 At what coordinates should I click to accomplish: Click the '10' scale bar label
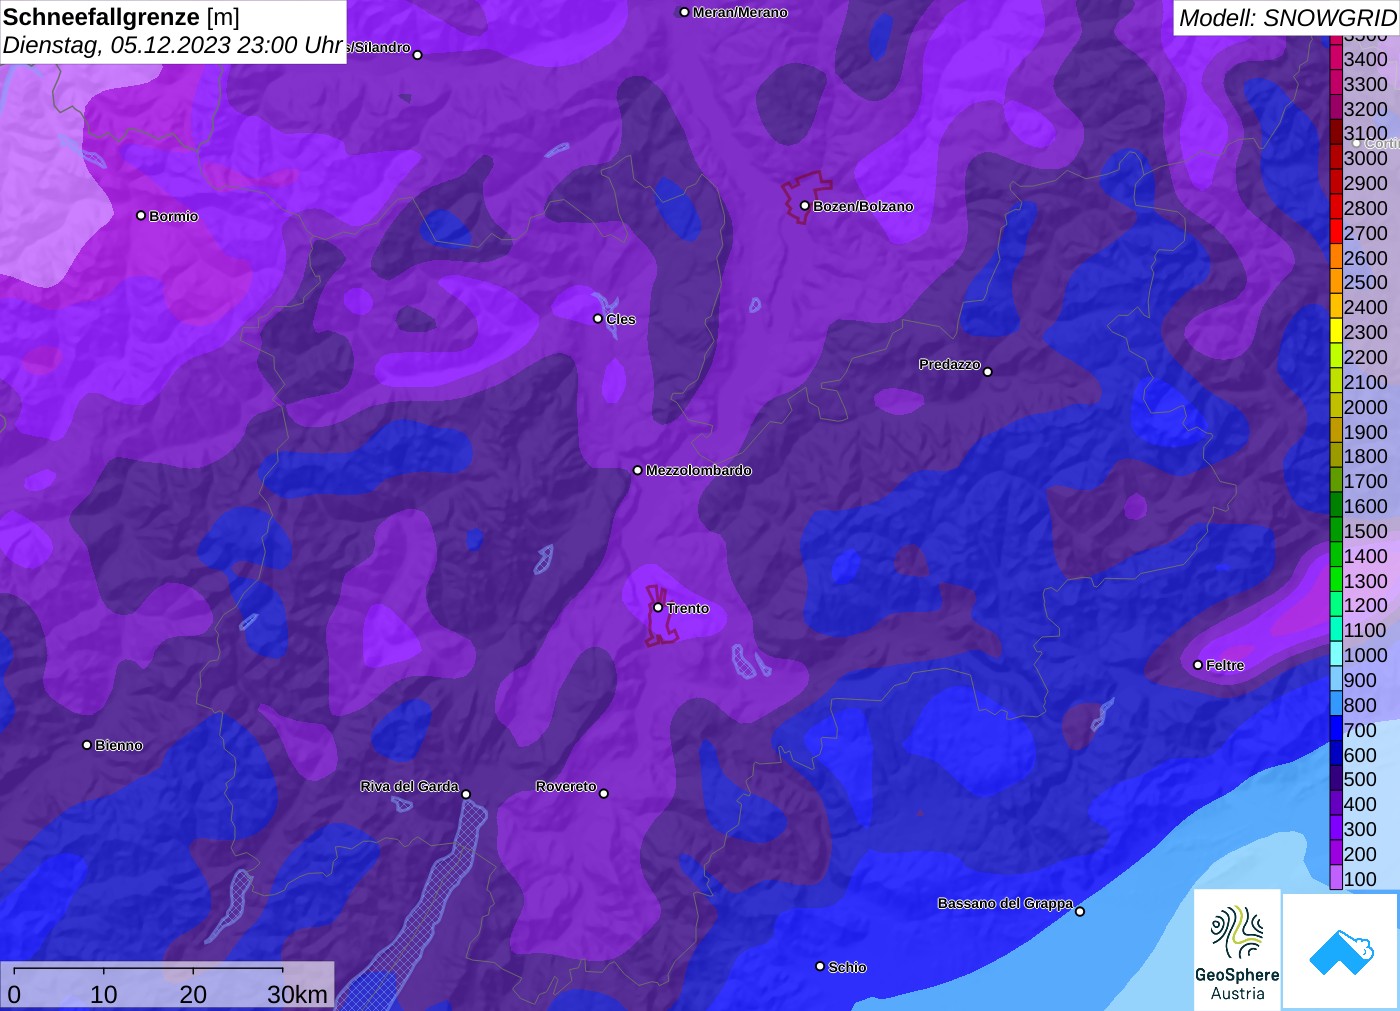pyautogui.click(x=104, y=994)
